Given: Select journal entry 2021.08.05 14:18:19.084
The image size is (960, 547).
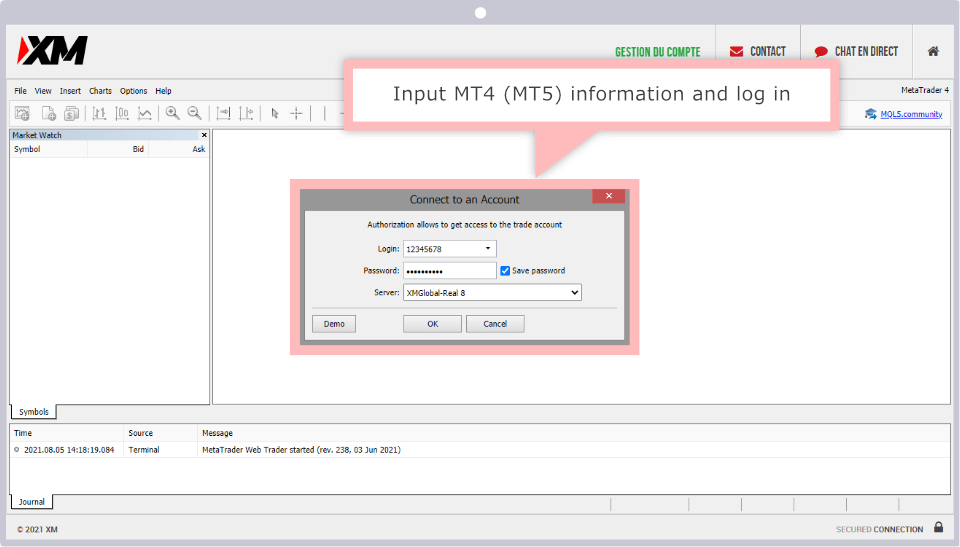Looking at the screenshot, I should coord(69,450).
